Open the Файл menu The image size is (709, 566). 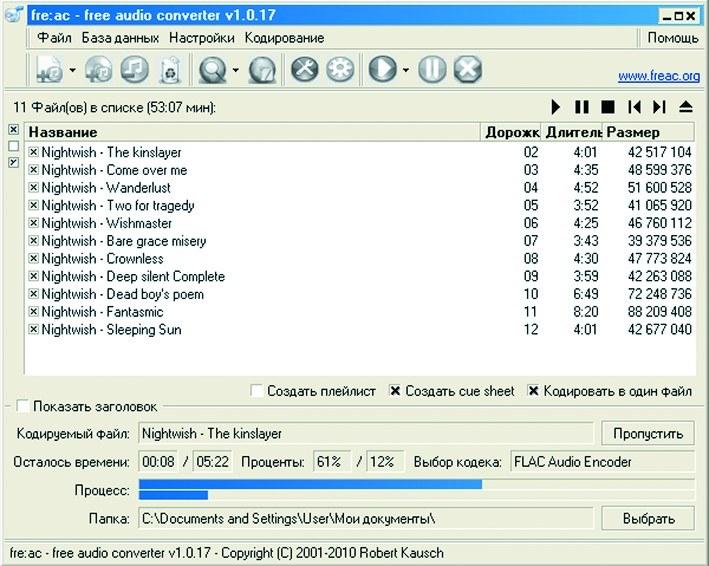point(54,38)
